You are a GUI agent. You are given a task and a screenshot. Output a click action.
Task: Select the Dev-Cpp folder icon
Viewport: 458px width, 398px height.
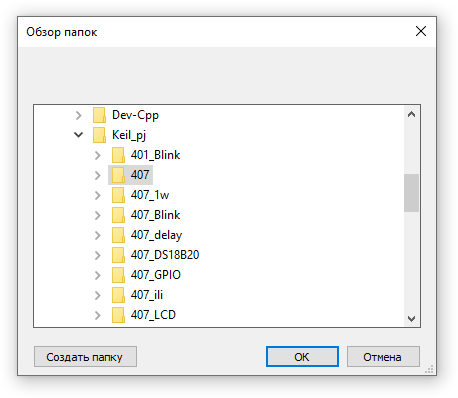click(x=99, y=115)
